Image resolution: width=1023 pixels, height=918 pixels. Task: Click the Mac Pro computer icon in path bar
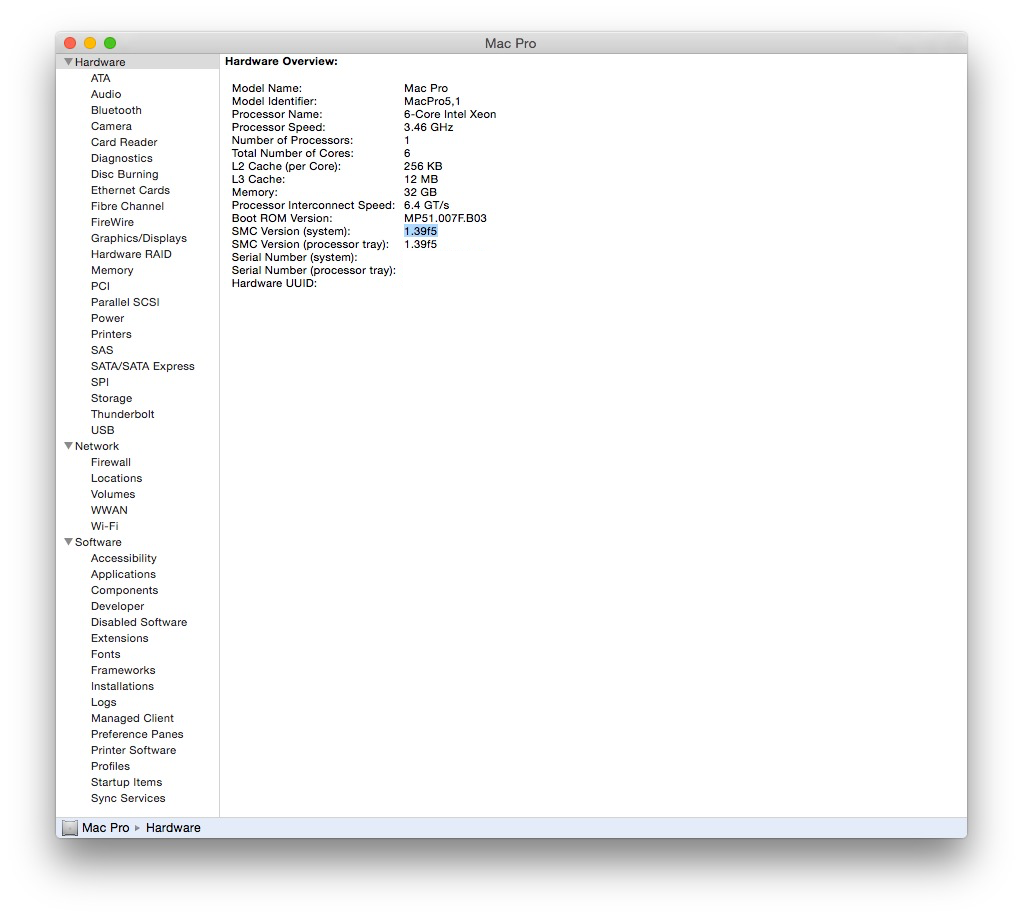point(70,828)
